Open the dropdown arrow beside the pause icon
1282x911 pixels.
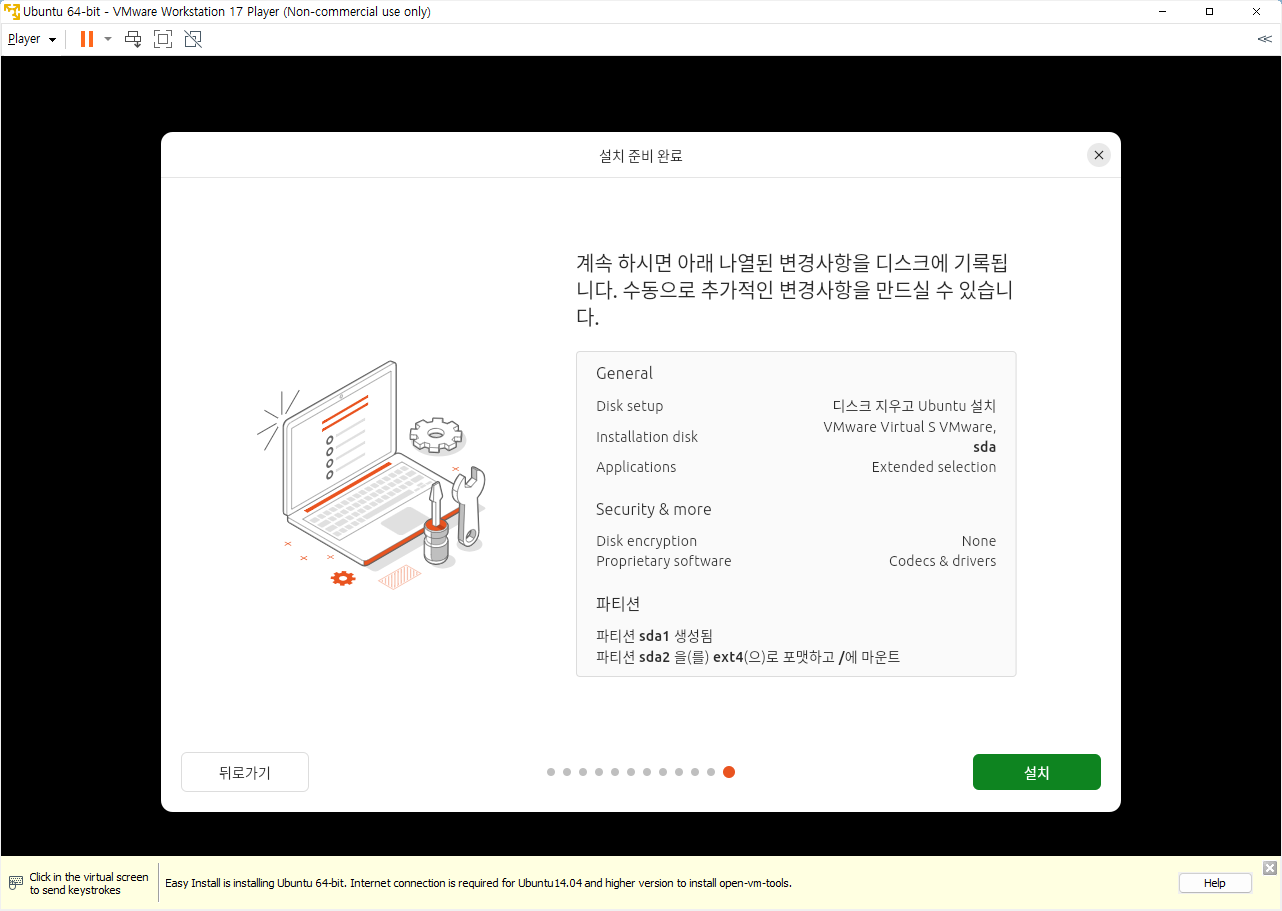tap(108, 39)
